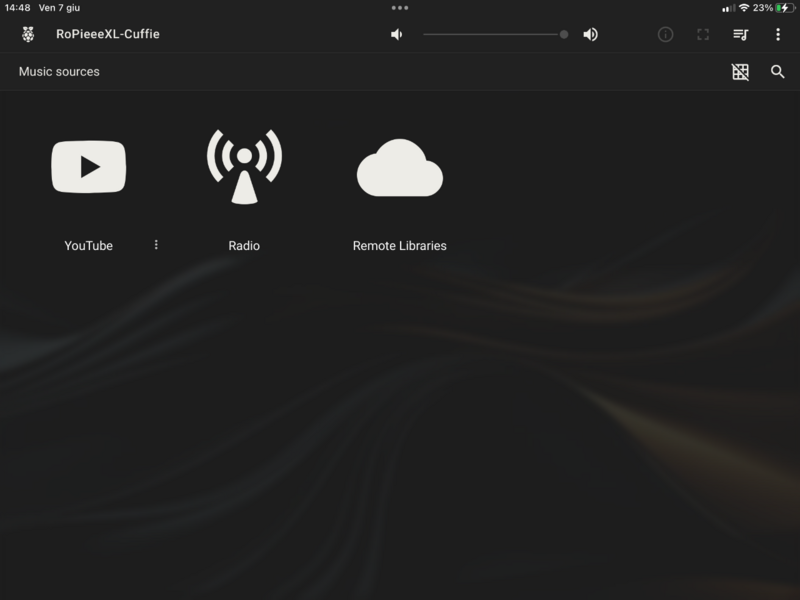The height and width of the screenshot is (600, 800).
Task: Toggle the fullscreen now playing view
Action: 703,34
